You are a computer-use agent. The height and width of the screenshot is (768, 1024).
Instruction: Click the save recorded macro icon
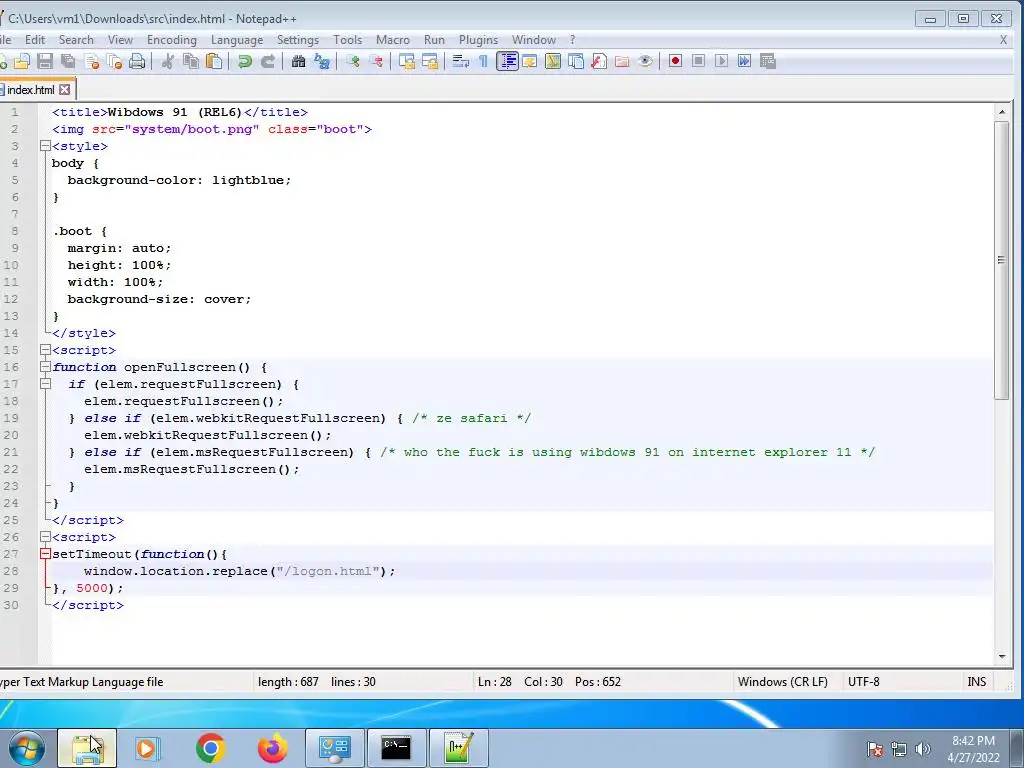click(768, 61)
